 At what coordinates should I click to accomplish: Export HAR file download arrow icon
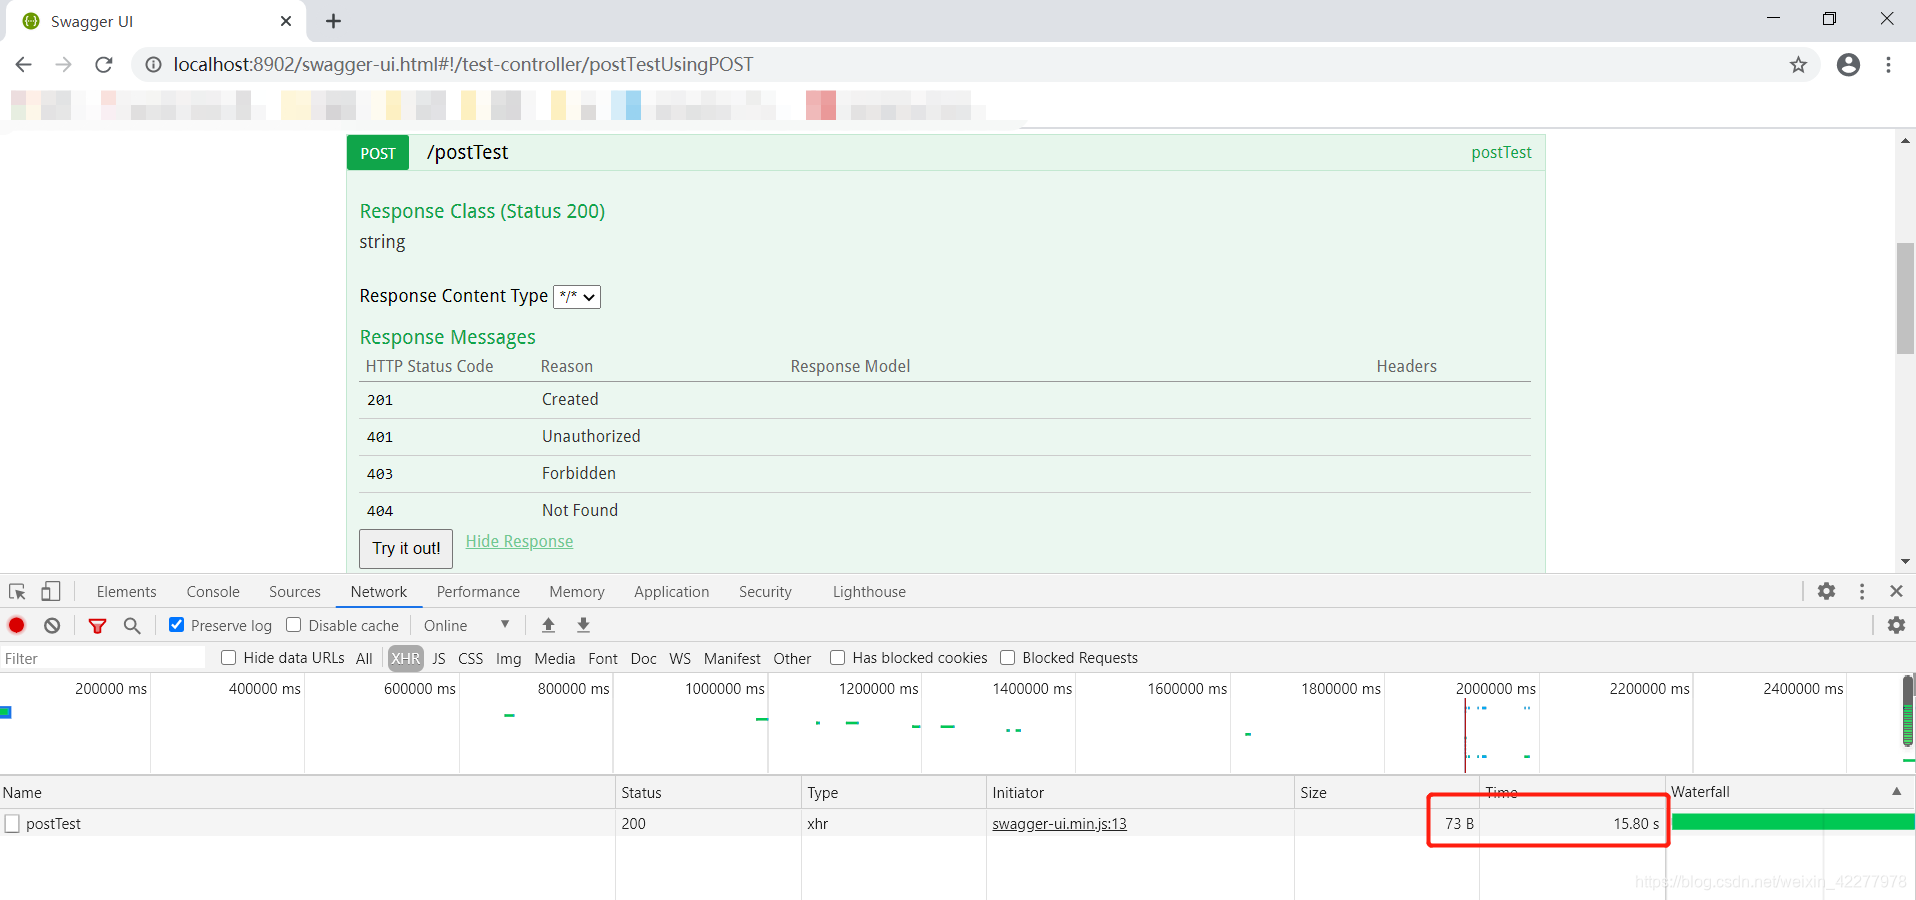pos(584,625)
